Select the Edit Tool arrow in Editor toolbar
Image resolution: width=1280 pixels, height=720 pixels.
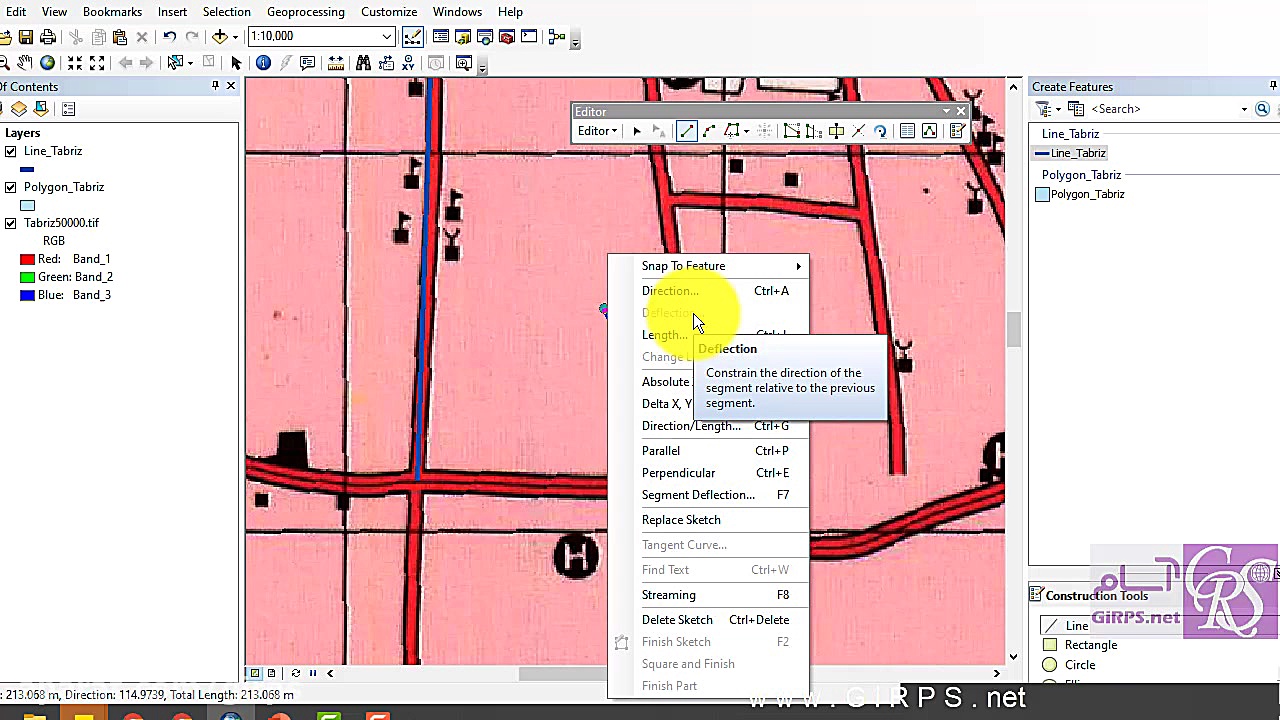point(636,131)
